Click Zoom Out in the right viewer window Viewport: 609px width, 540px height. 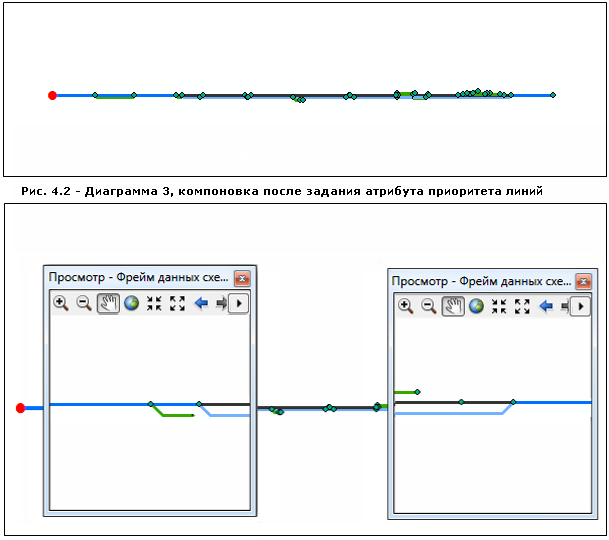point(428,306)
